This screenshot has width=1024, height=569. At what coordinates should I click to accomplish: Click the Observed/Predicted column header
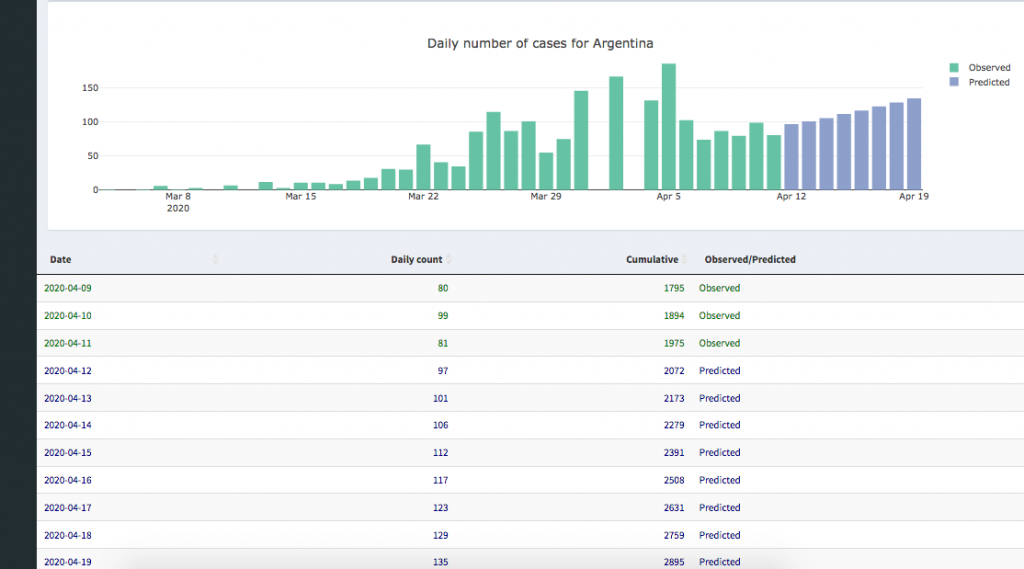(750, 260)
